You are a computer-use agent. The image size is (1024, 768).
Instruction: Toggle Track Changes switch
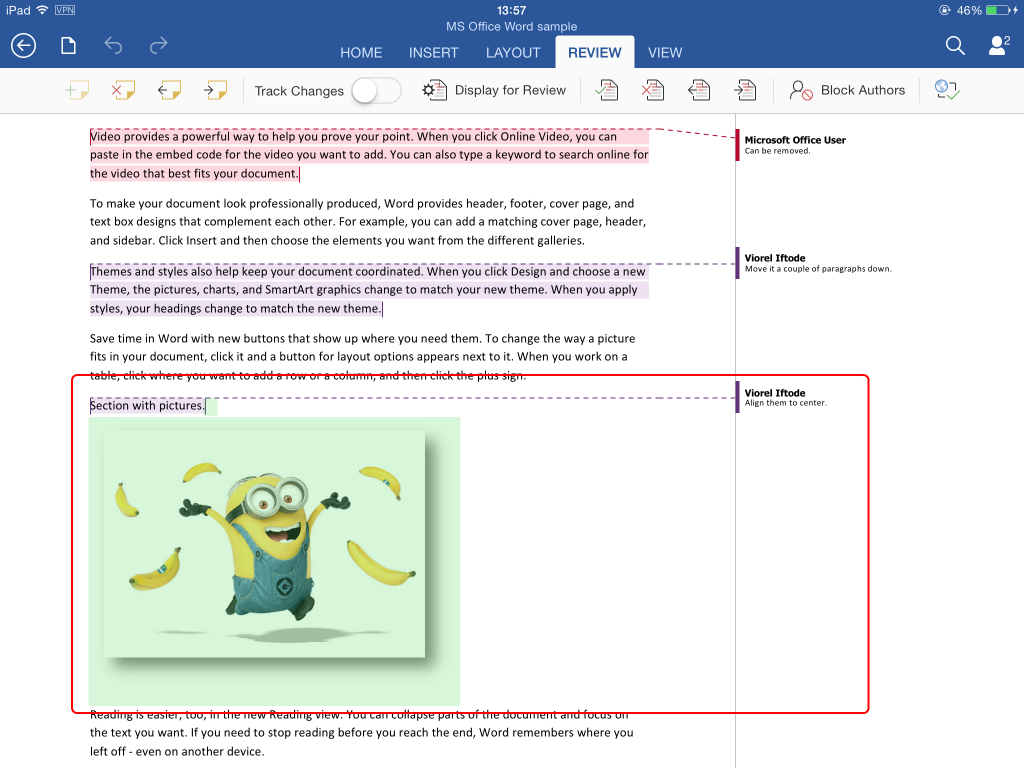coord(376,91)
